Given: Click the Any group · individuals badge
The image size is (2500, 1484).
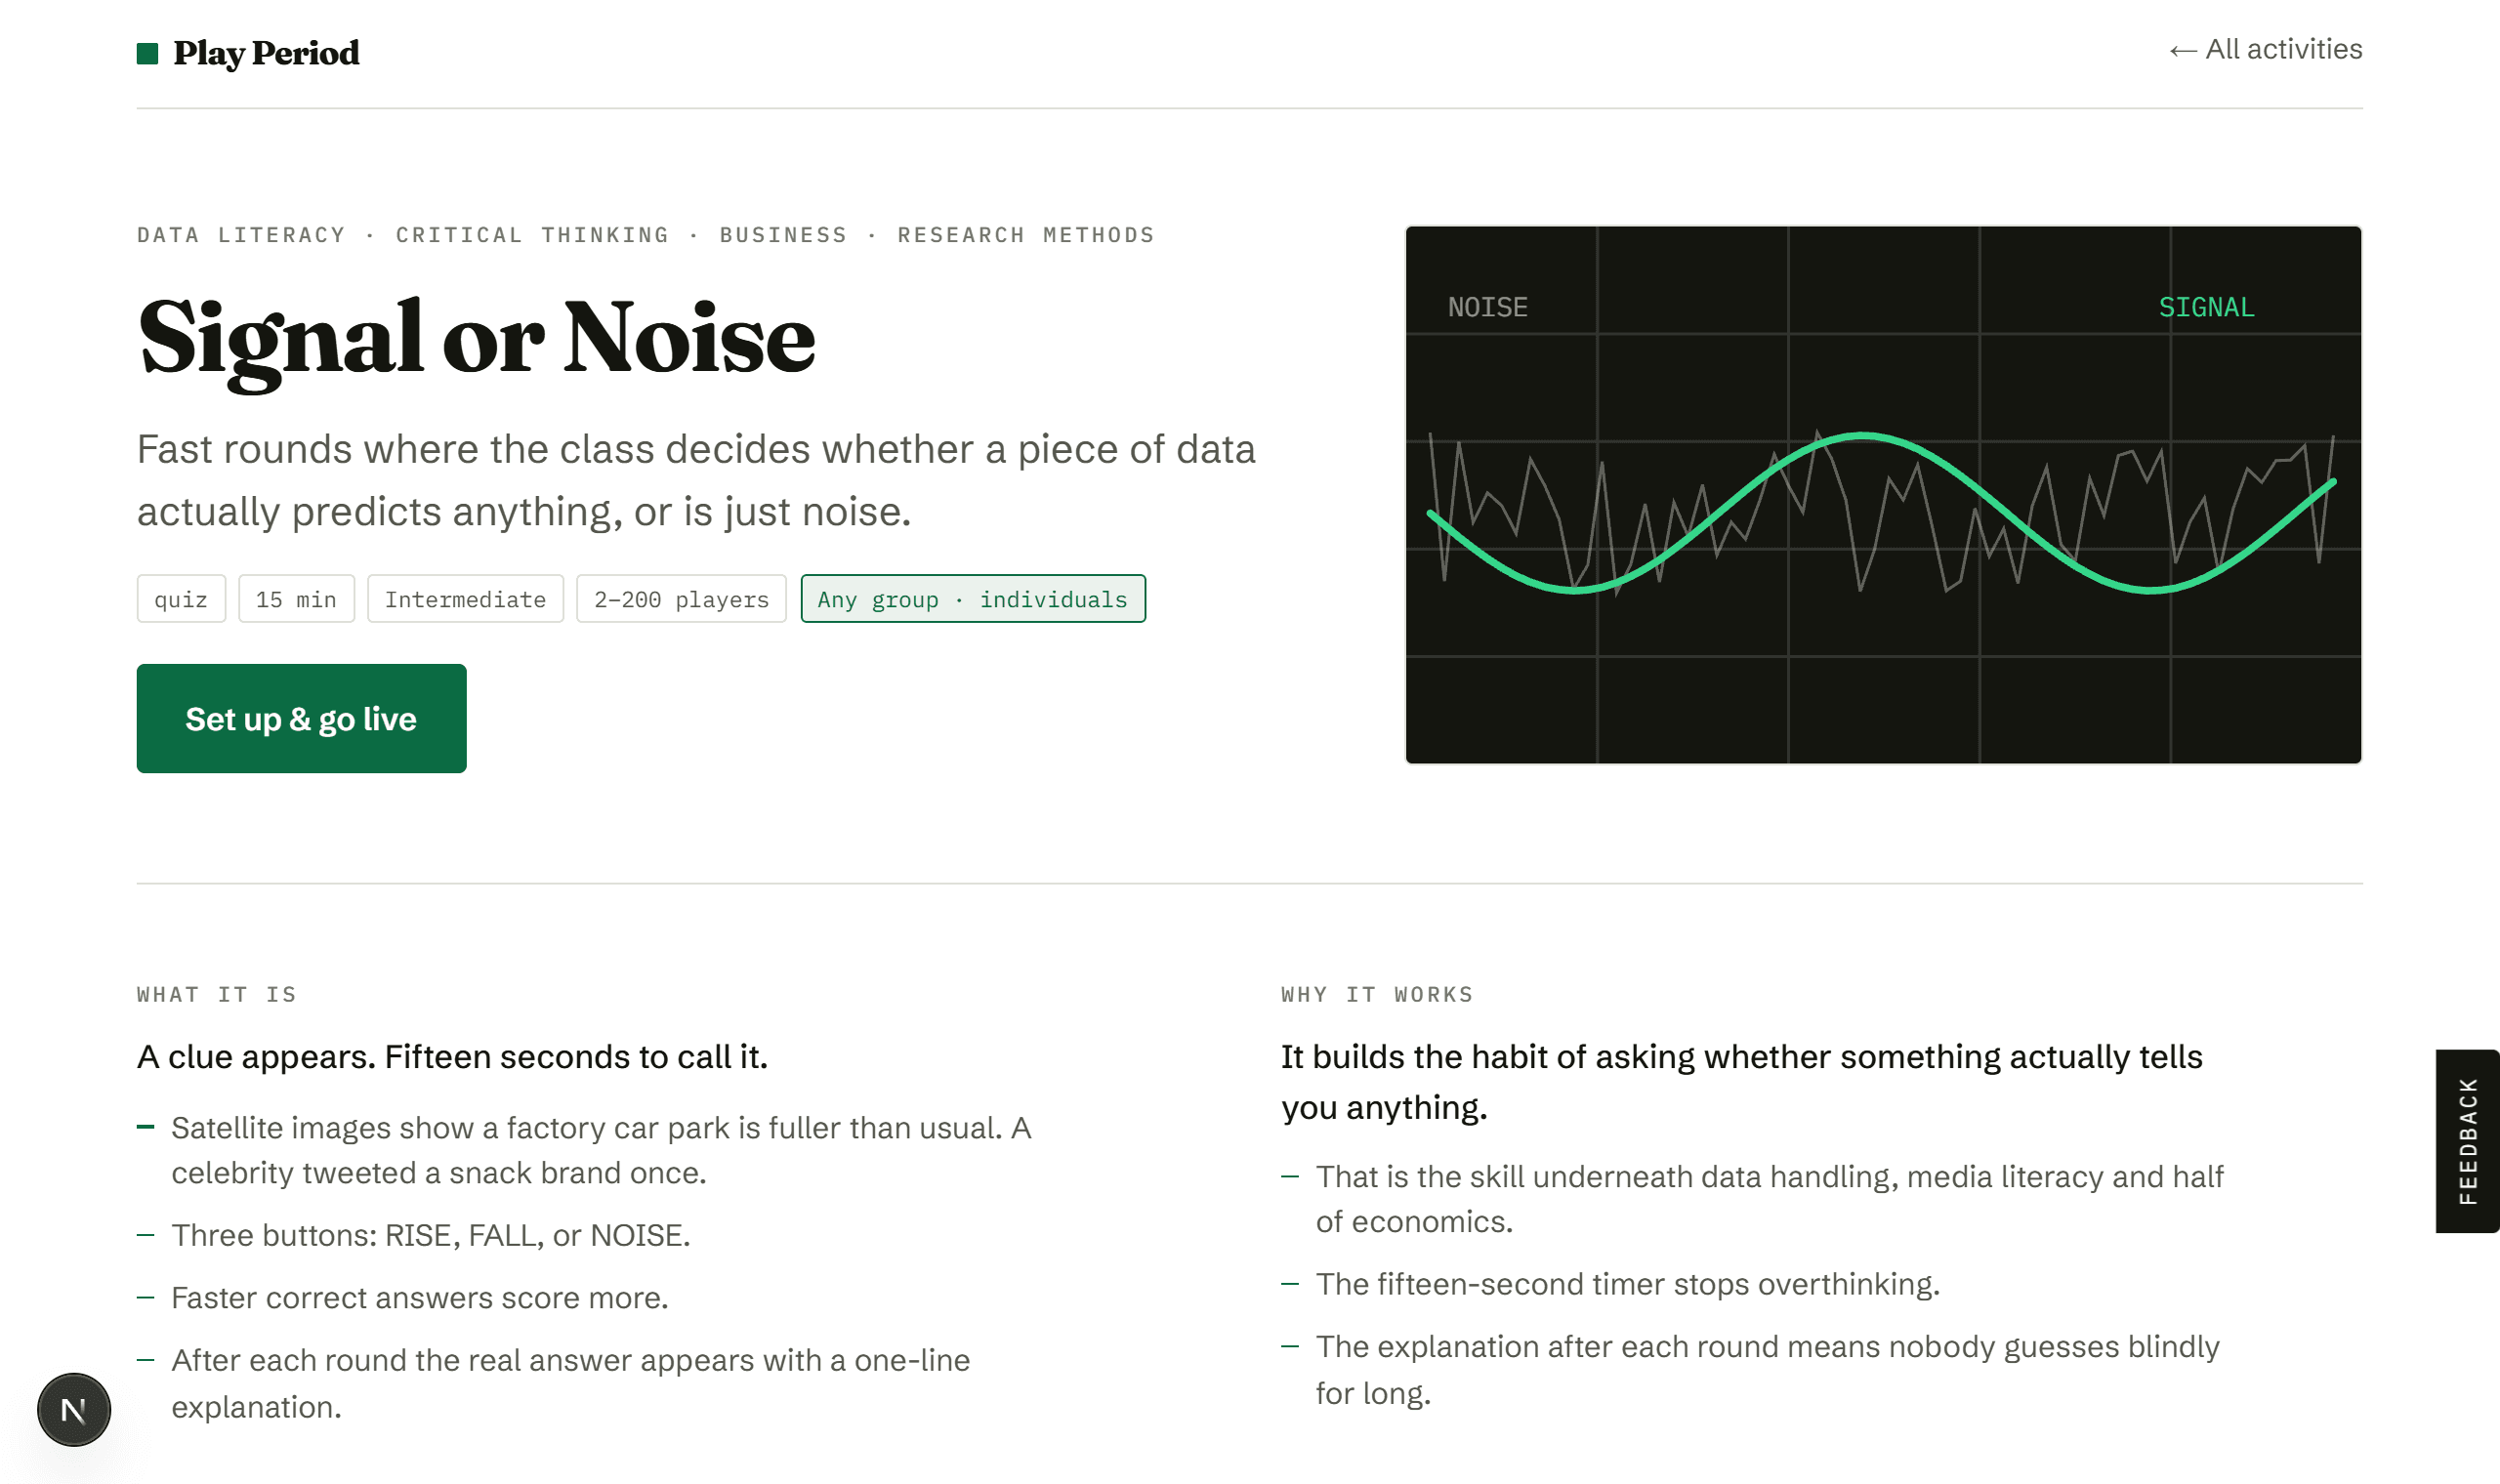Looking at the screenshot, I should 973,599.
